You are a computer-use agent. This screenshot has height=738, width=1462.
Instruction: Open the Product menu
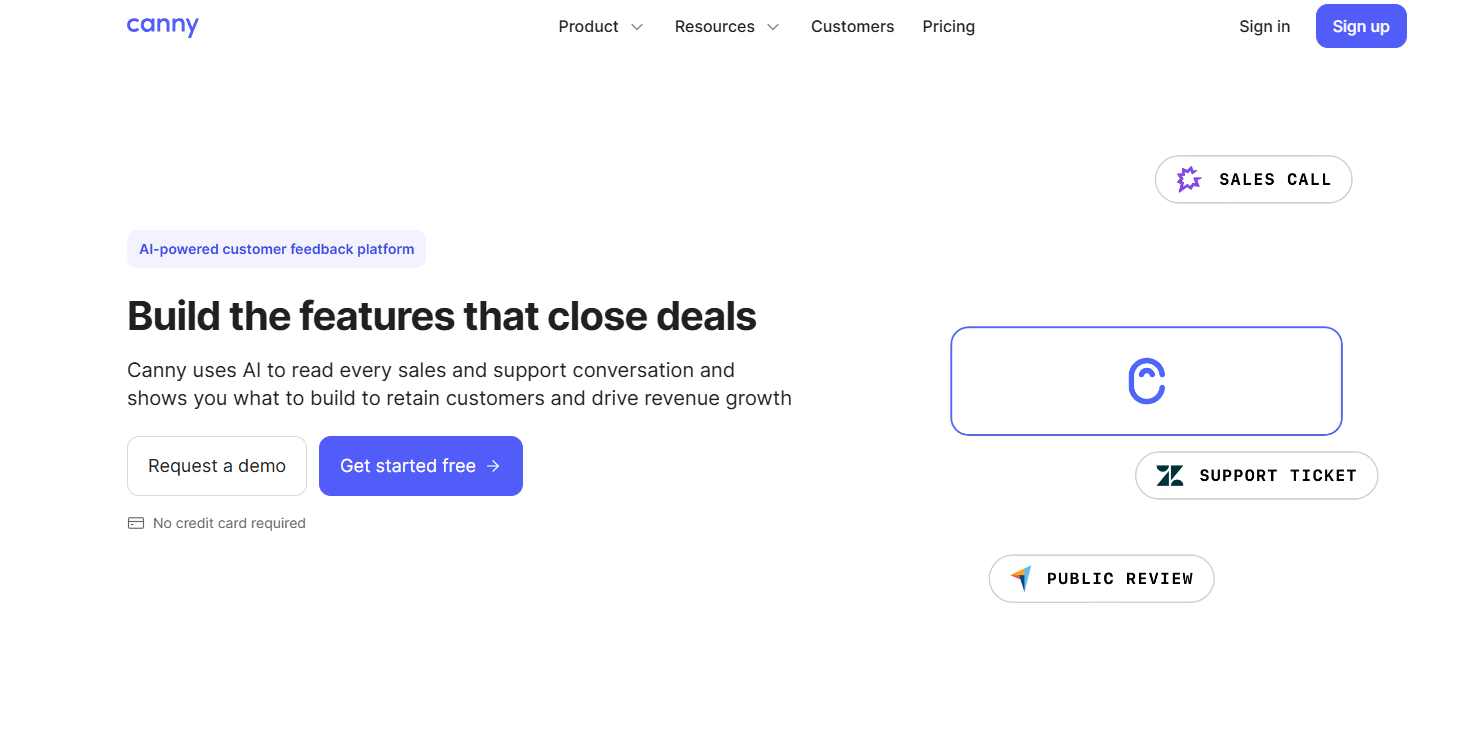point(601,27)
